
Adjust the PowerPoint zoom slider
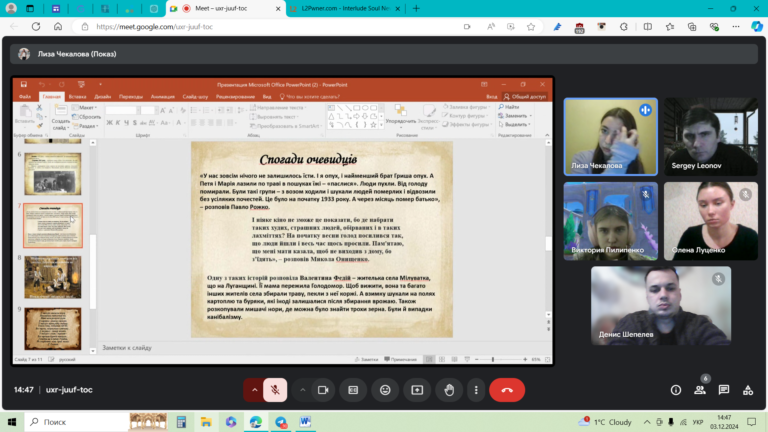[493, 360]
